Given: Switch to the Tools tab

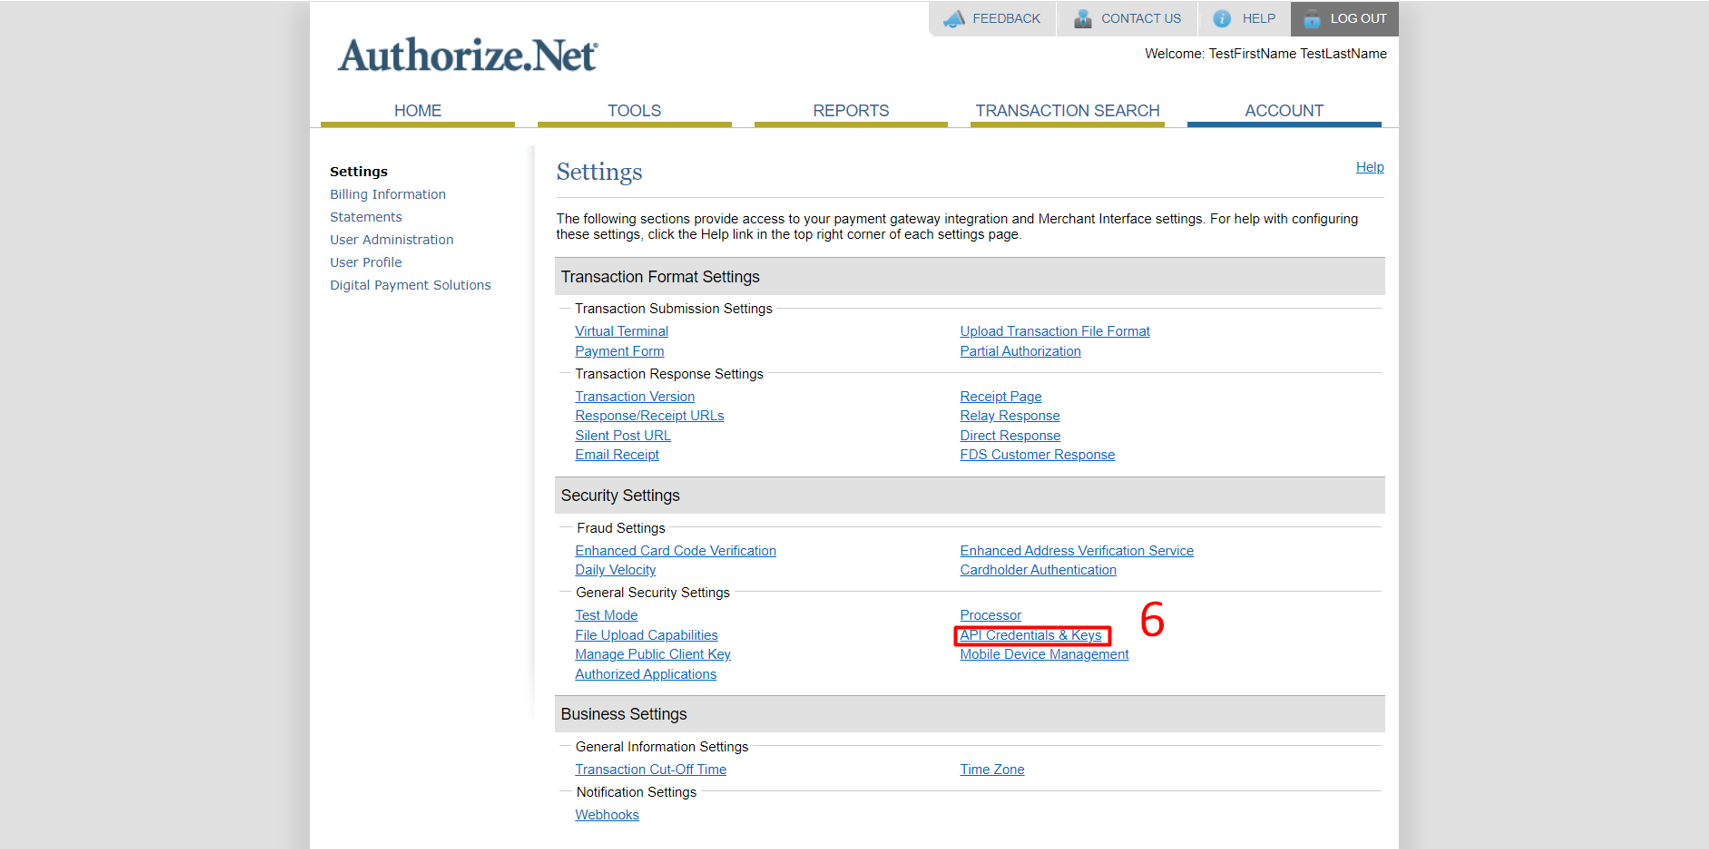Looking at the screenshot, I should (634, 111).
